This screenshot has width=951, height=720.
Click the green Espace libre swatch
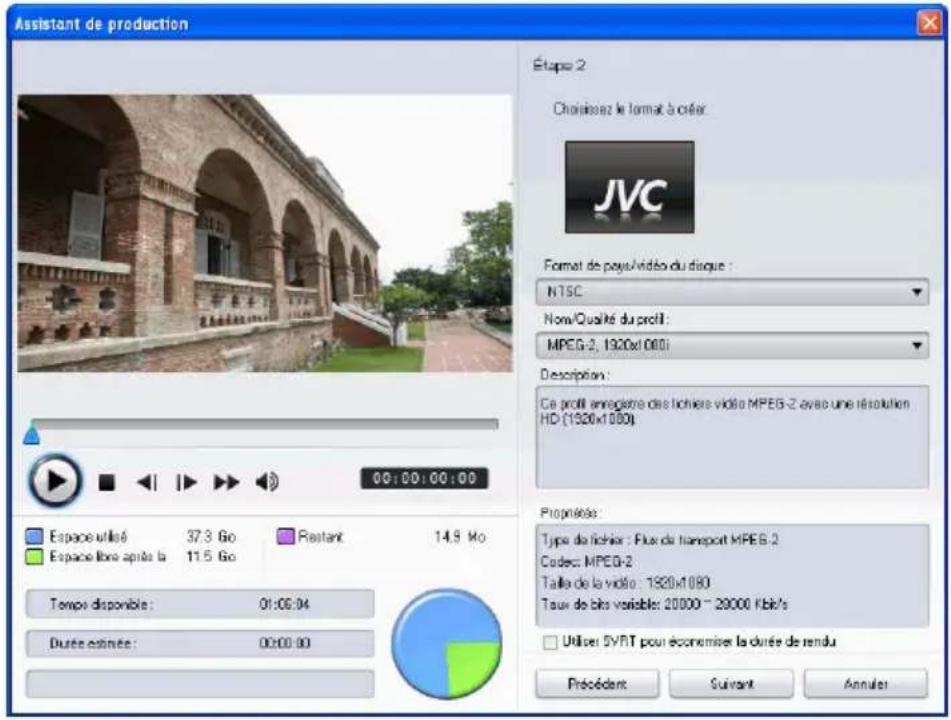[x=35, y=556]
